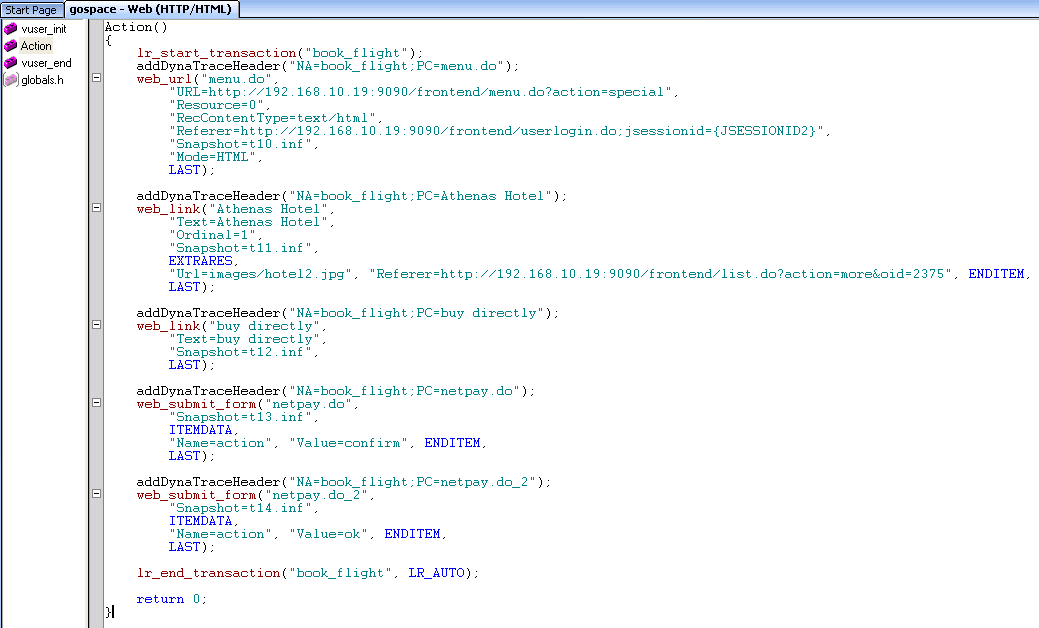Click the "Ordinal=1" argument
1039x628 pixels.
click(212, 235)
